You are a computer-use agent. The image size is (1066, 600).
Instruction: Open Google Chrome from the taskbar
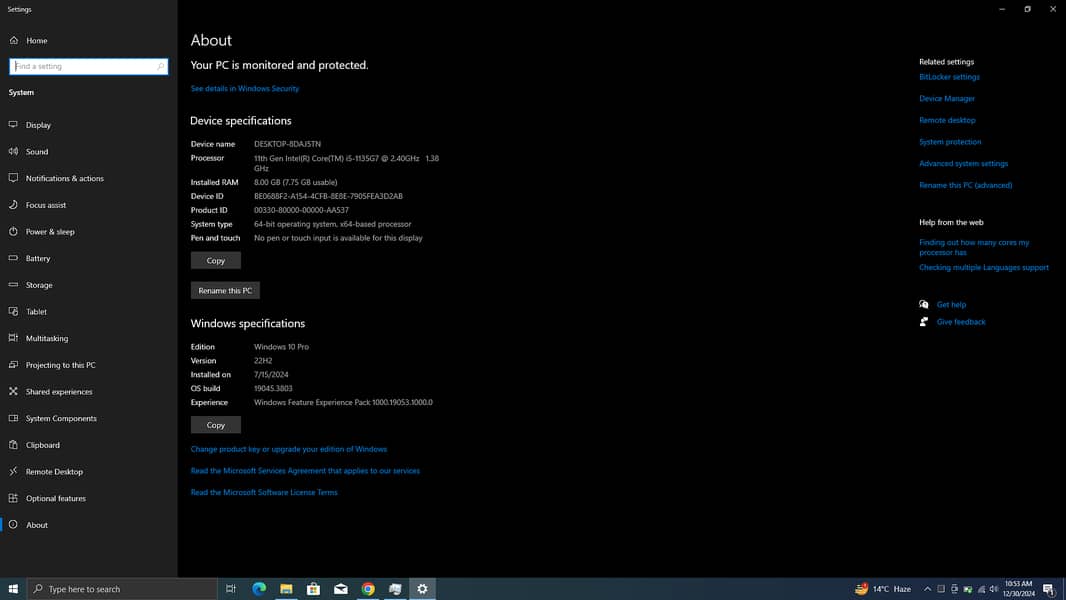coord(368,589)
